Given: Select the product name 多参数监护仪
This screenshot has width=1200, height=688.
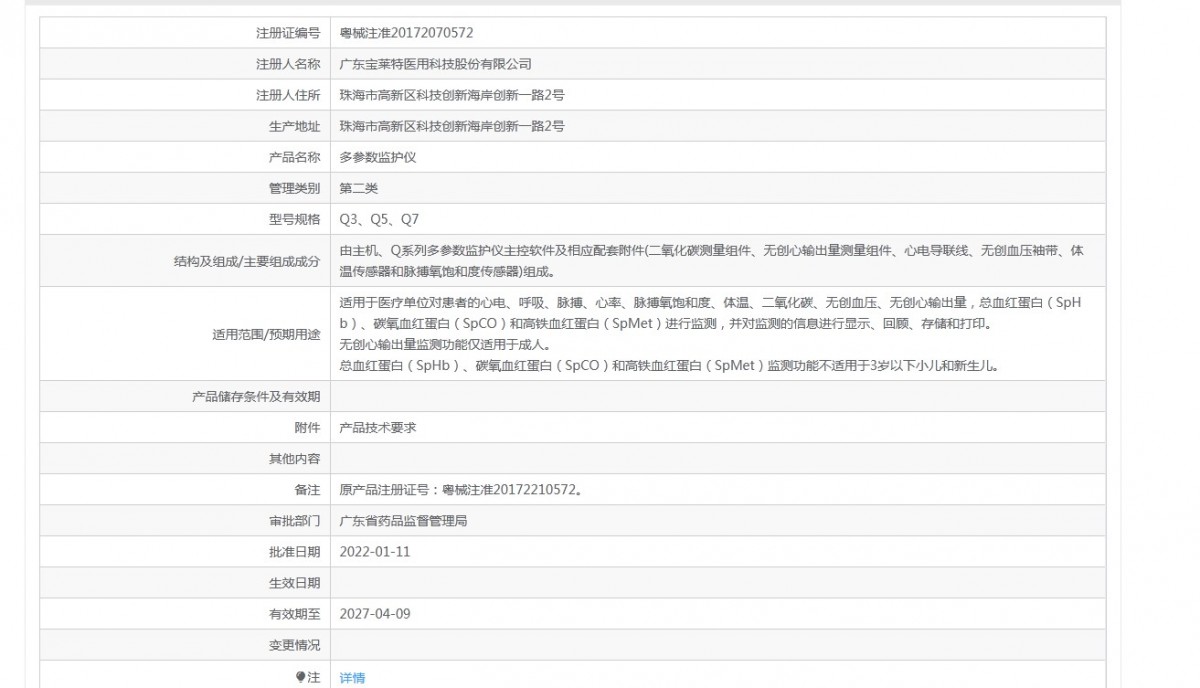Looking at the screenshot, I should (378, 157).
